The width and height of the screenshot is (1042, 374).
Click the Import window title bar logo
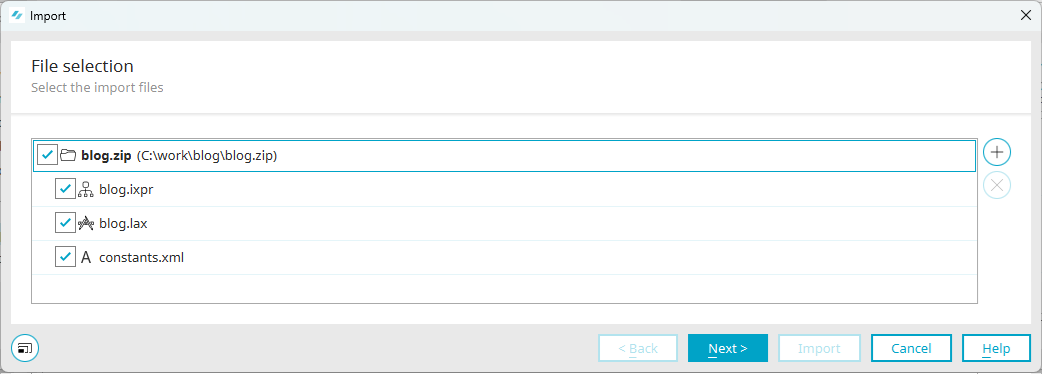[18, 15]
